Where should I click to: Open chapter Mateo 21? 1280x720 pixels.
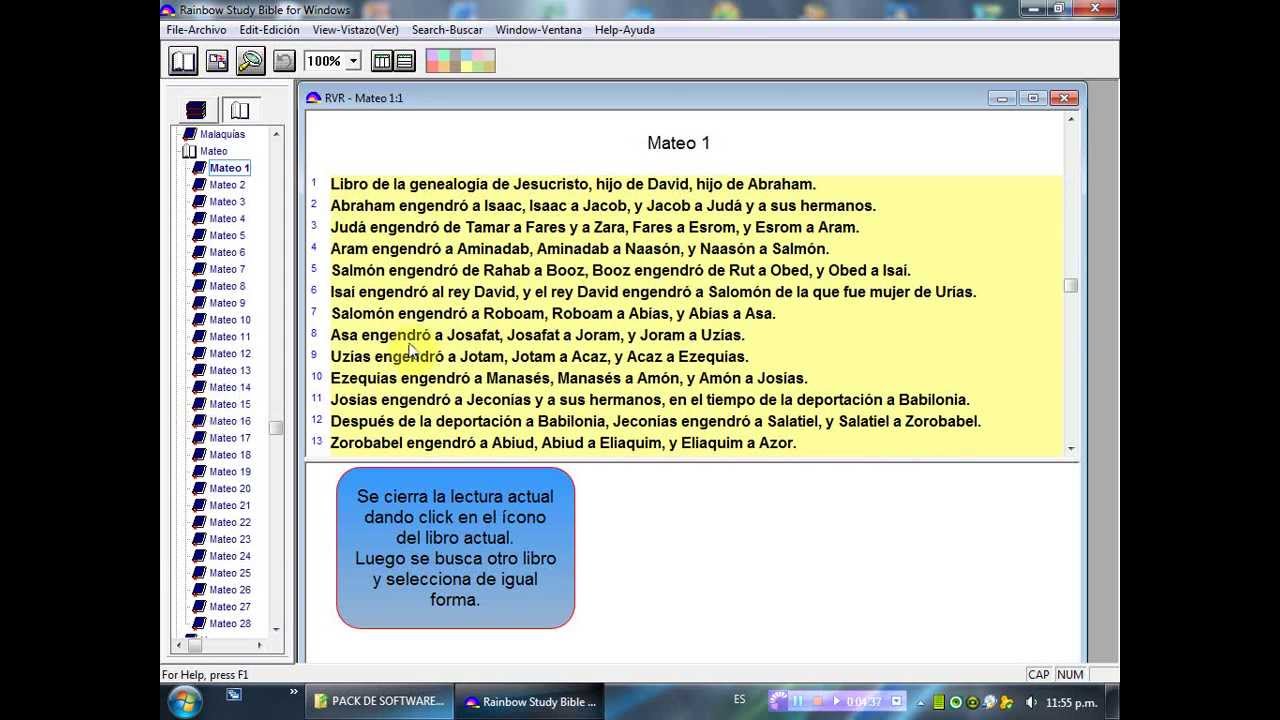click(230, 506)
